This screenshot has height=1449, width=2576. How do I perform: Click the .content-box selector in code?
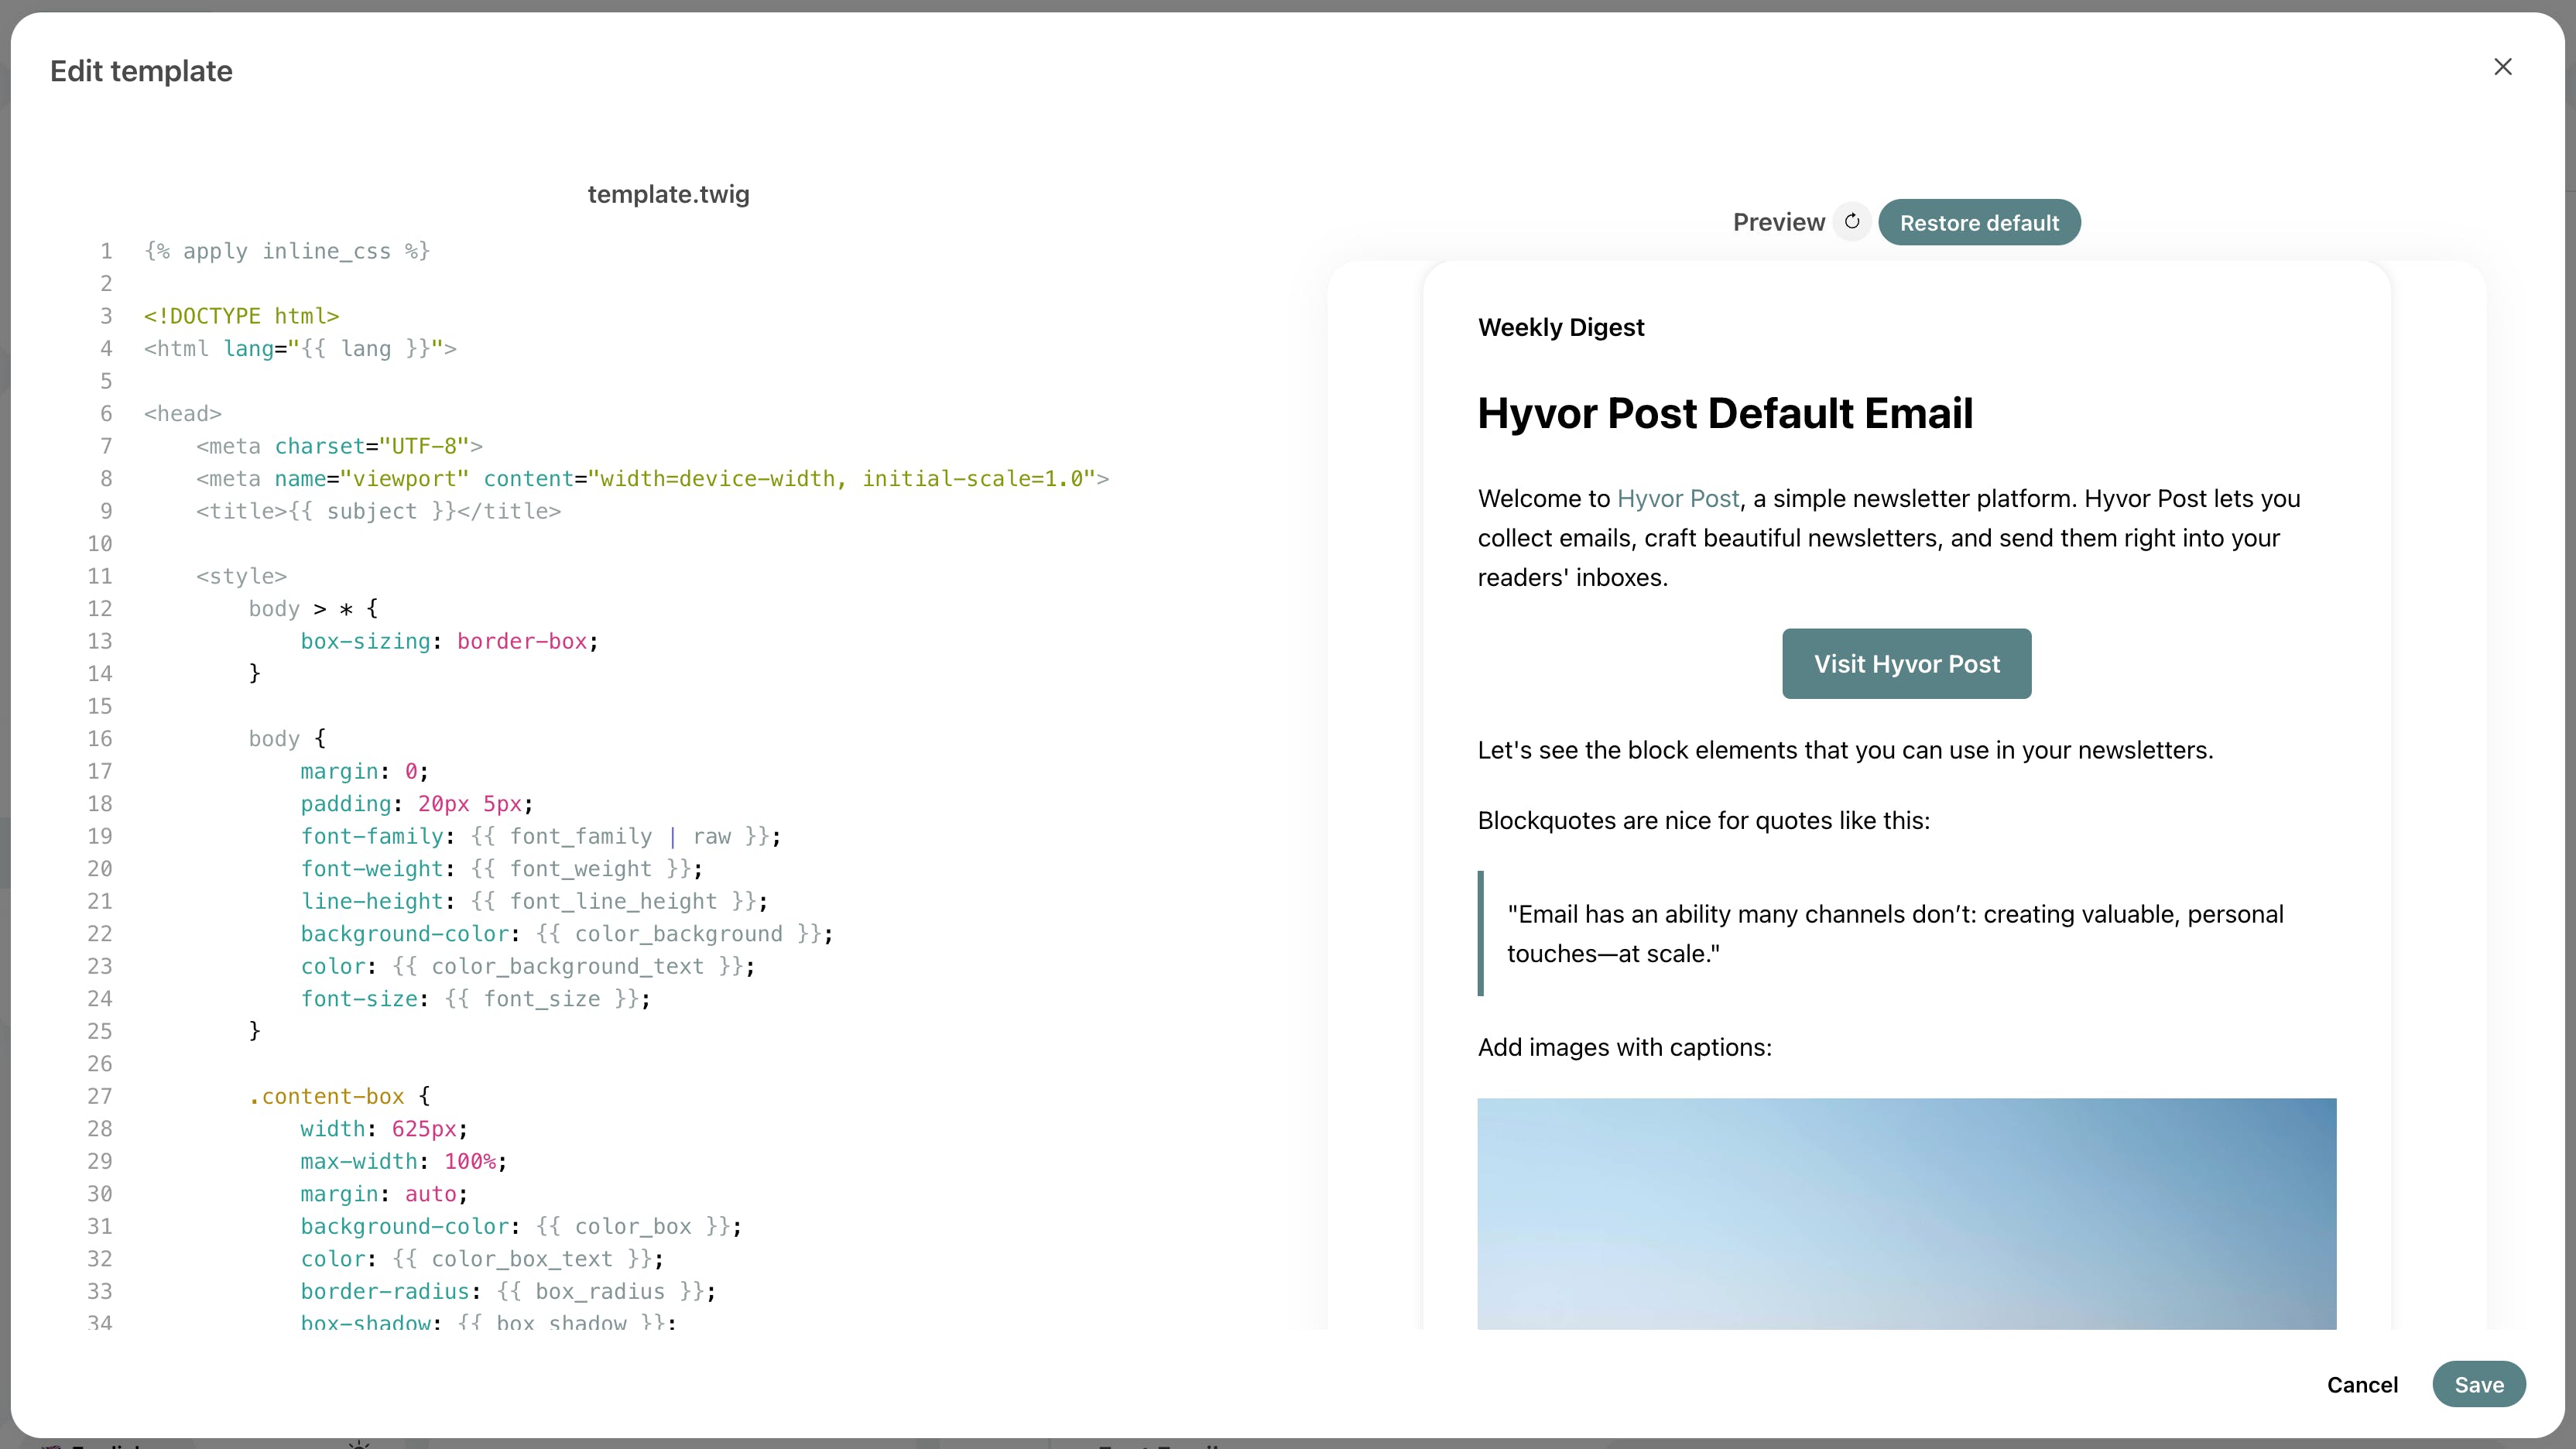[327, 1096]
